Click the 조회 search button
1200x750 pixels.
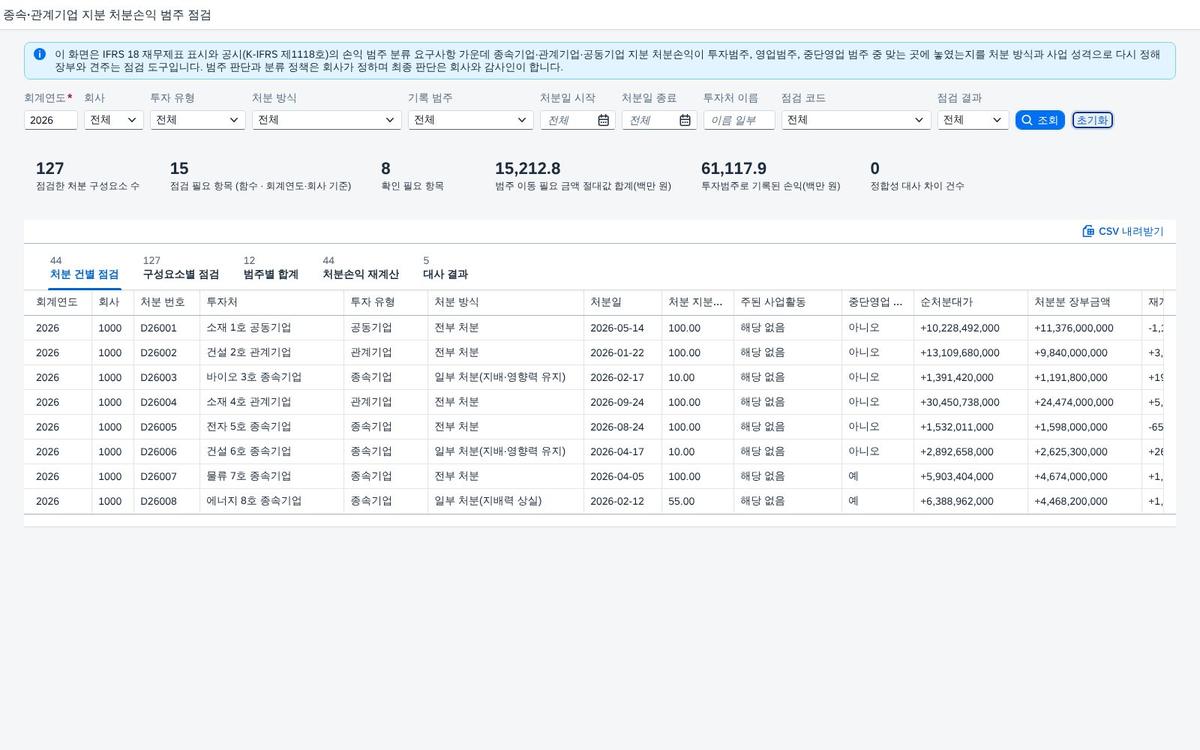pyautogui.click(x=1040, y=120)
